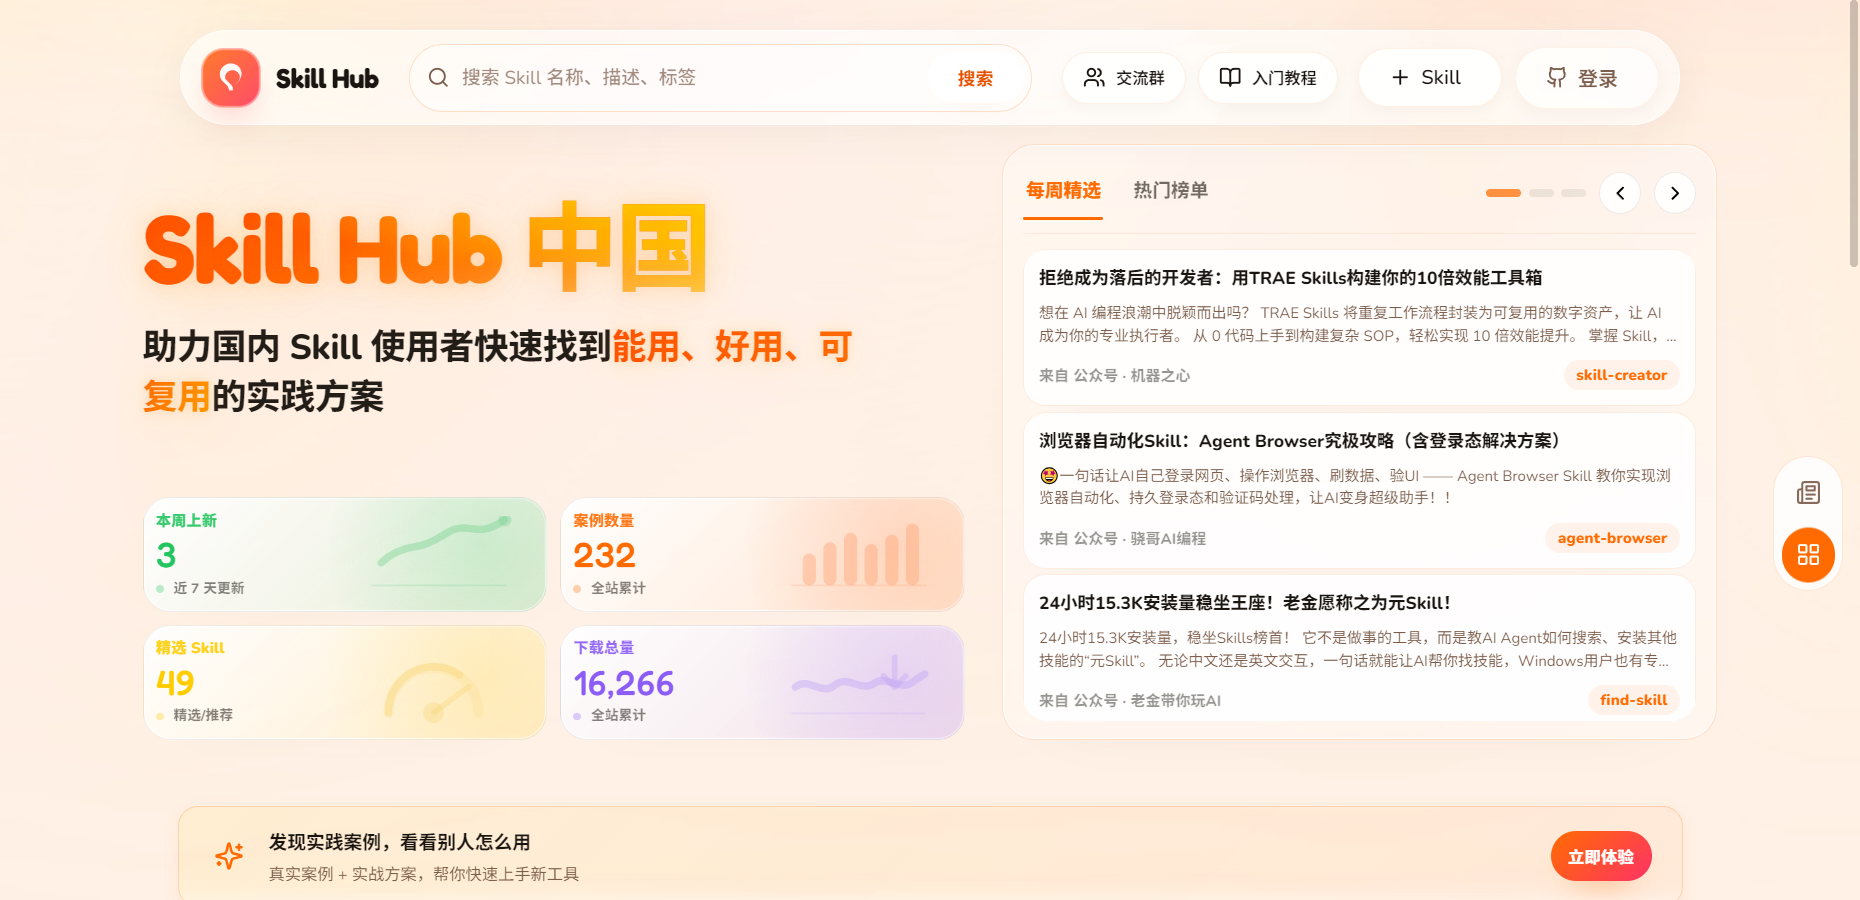Click the Skill Hub logo icon
Viewport: 1860px width, 900px height.
click(x=231, y=78)
